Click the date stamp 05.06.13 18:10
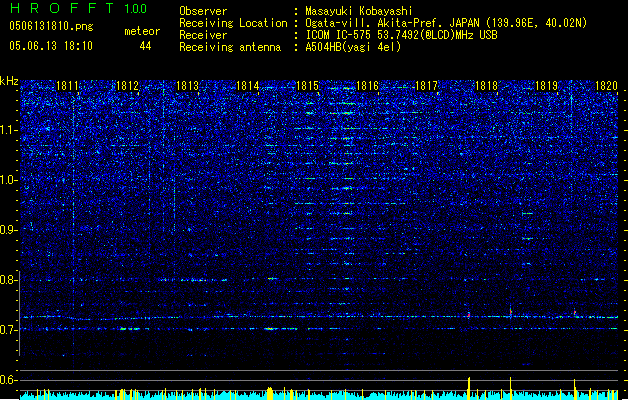 pos(51,46)
